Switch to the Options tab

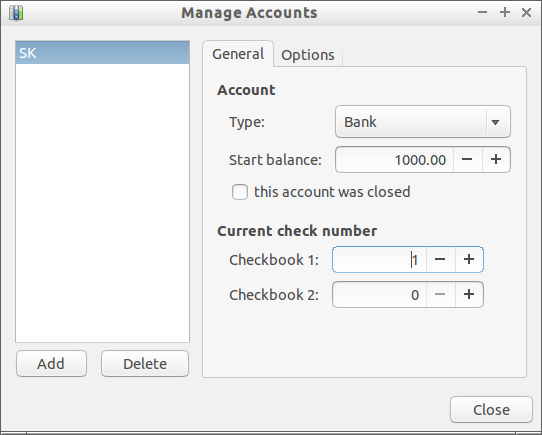(308, 55)
